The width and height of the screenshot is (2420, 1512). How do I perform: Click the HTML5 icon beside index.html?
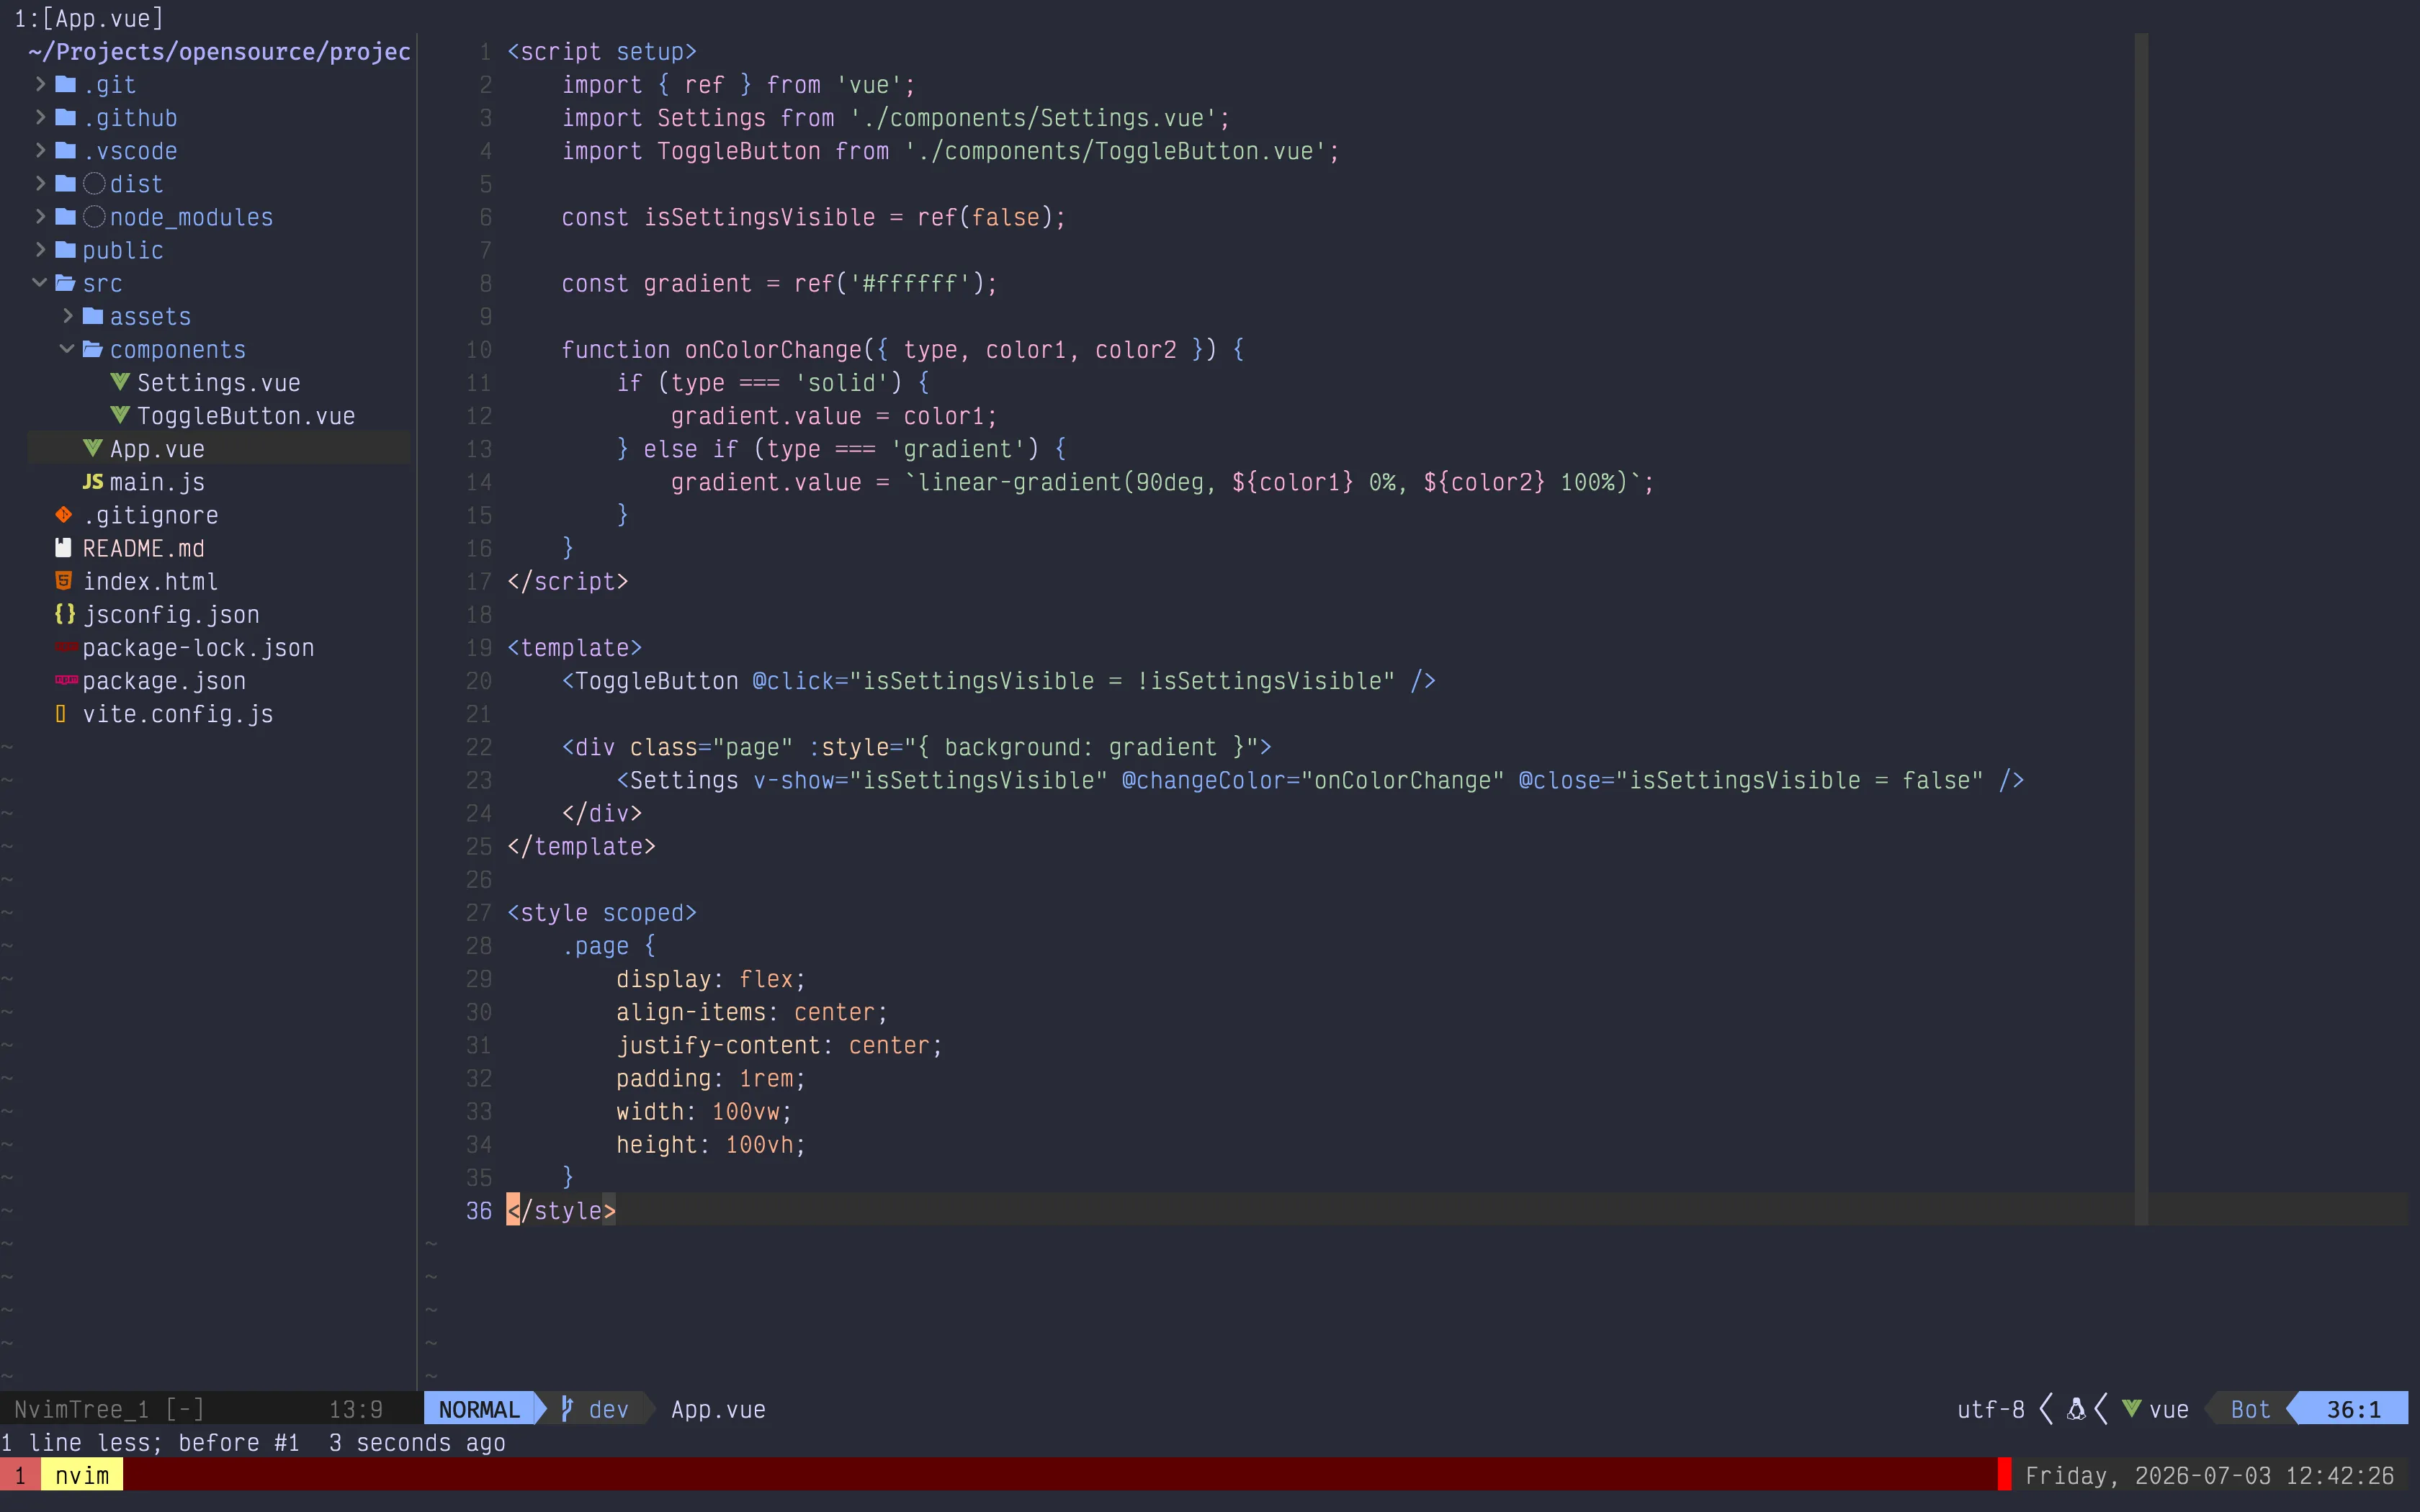[x=64, y=581]
